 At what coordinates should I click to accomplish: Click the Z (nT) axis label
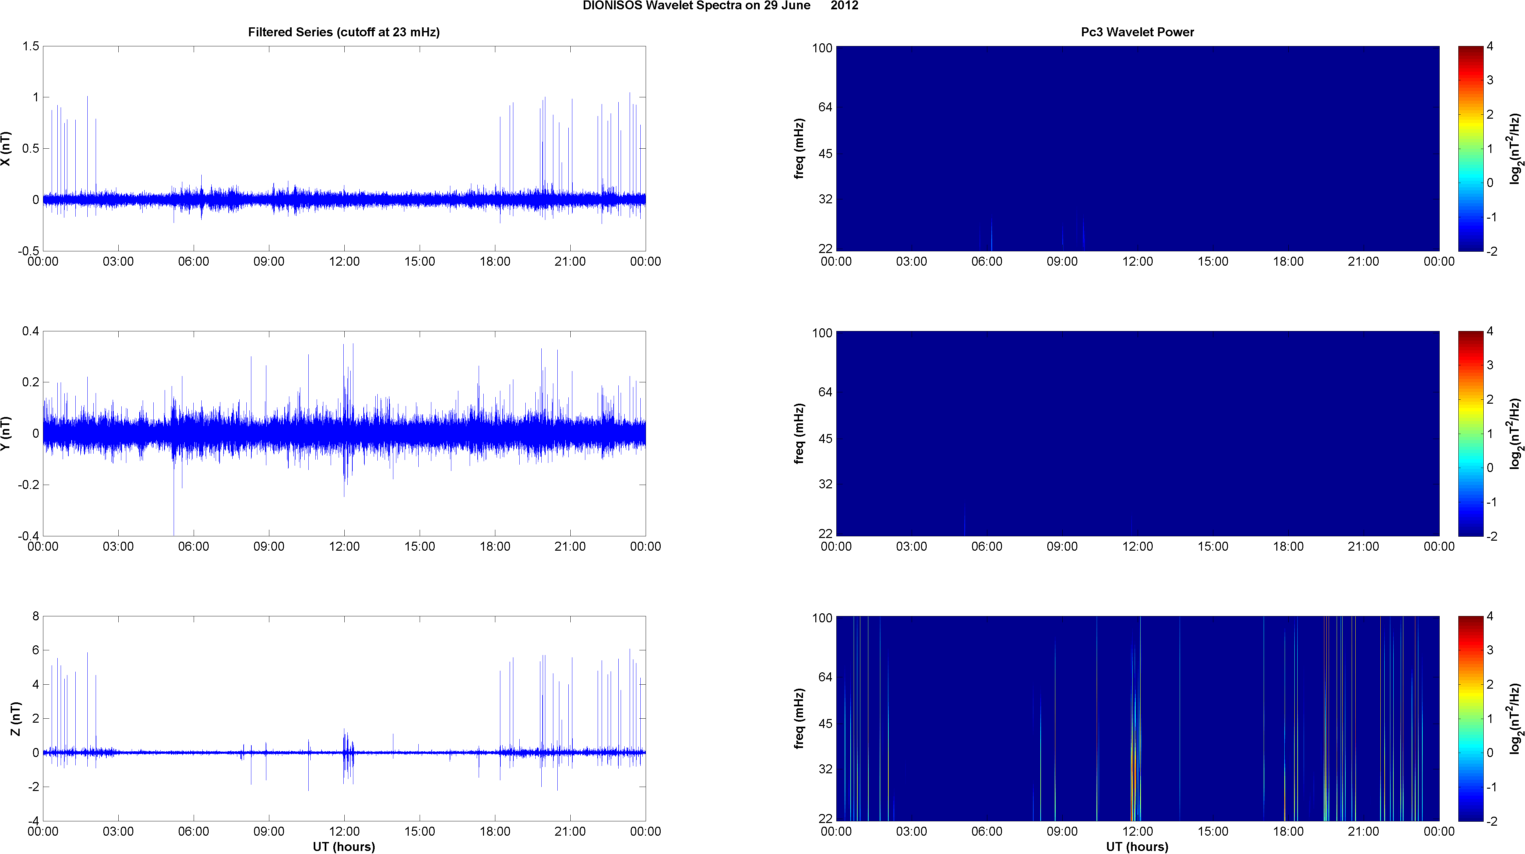[x=15, y=719]
